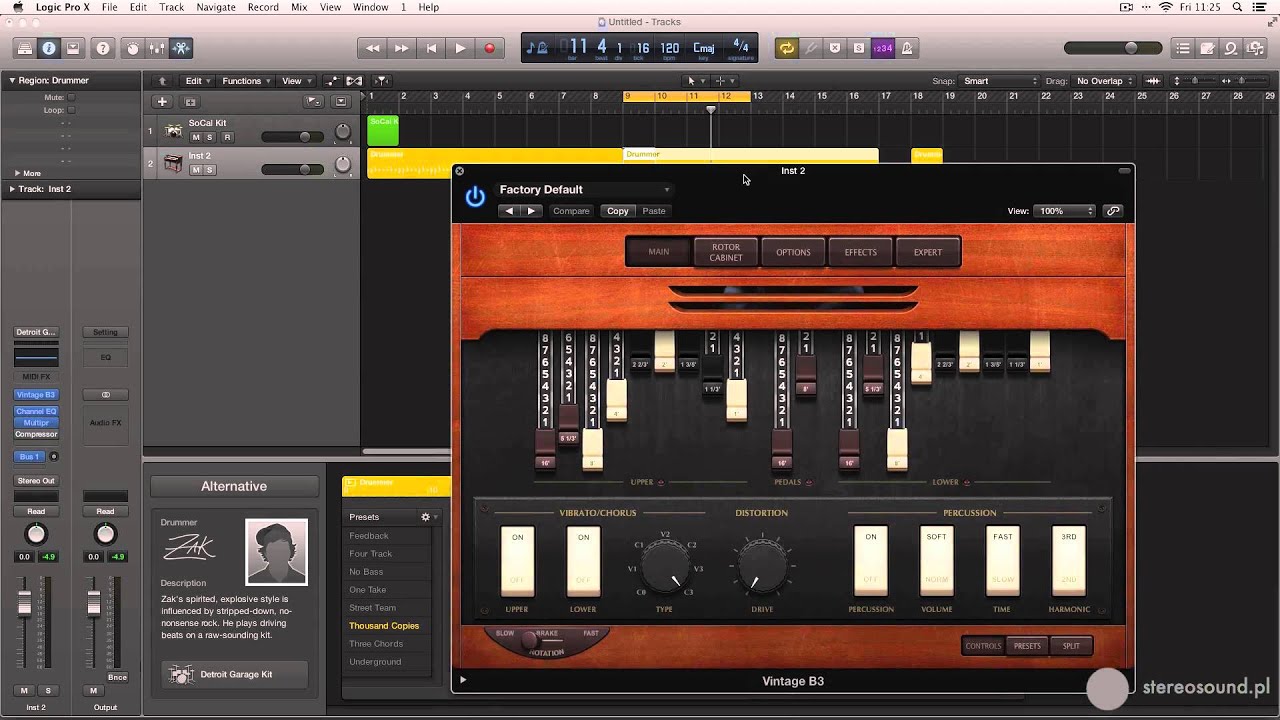Click the Rewind transport button
Viewport: 1280px width, 720px height.
[x=373, y=48]
